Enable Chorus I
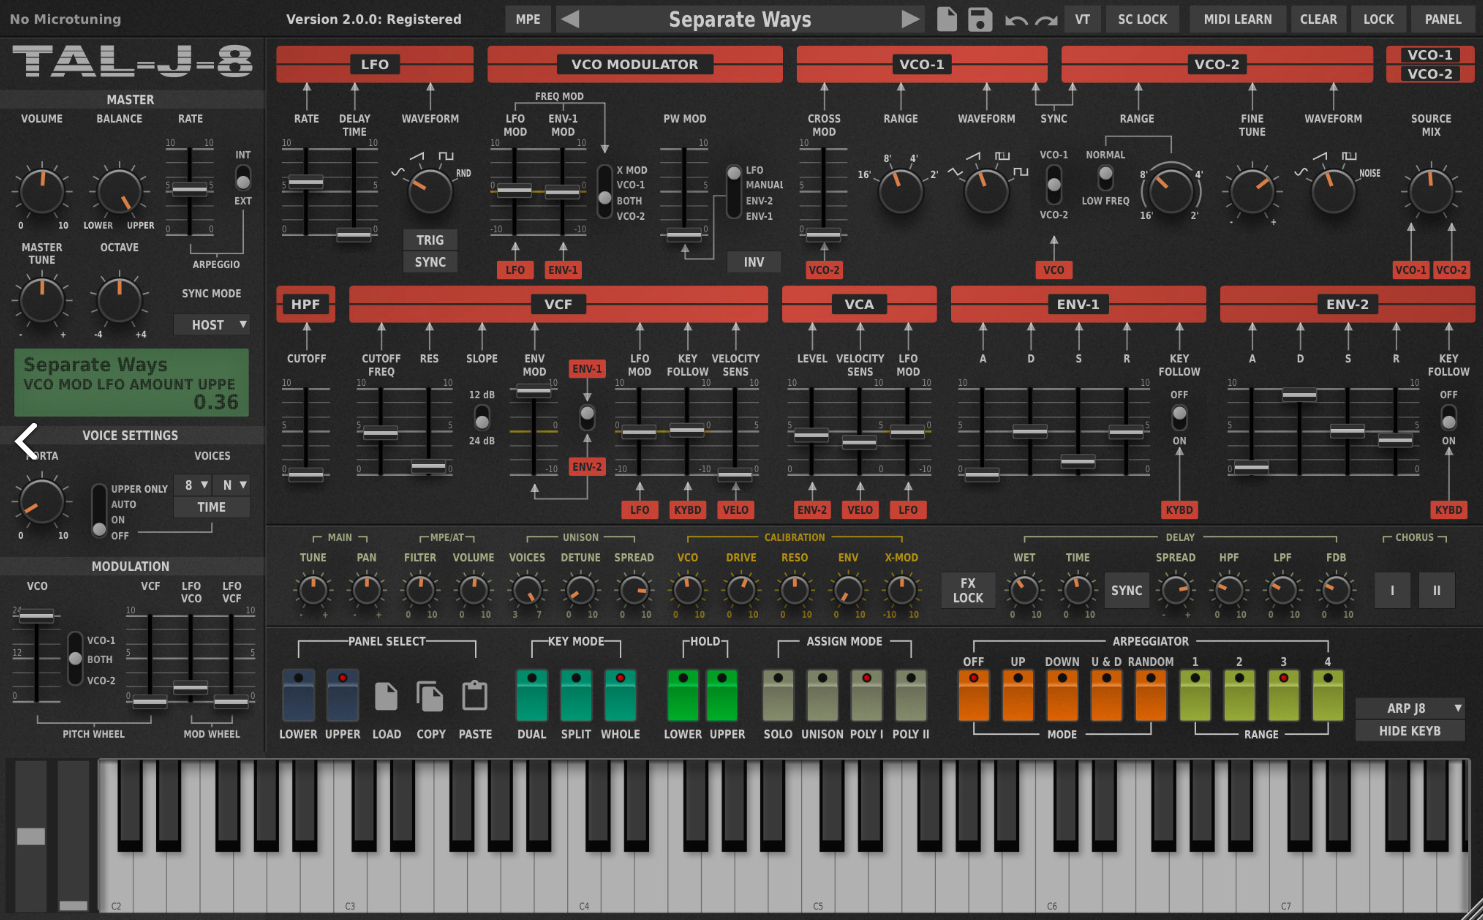 (x=1392, y=590)
